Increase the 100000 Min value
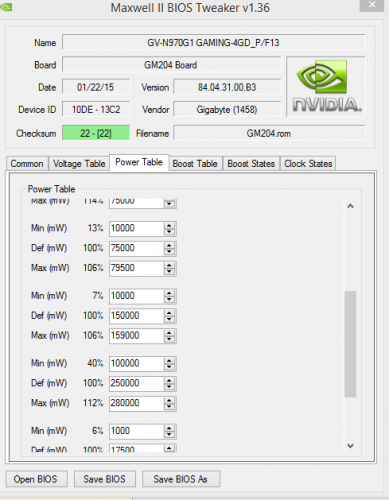 [169, 361]
